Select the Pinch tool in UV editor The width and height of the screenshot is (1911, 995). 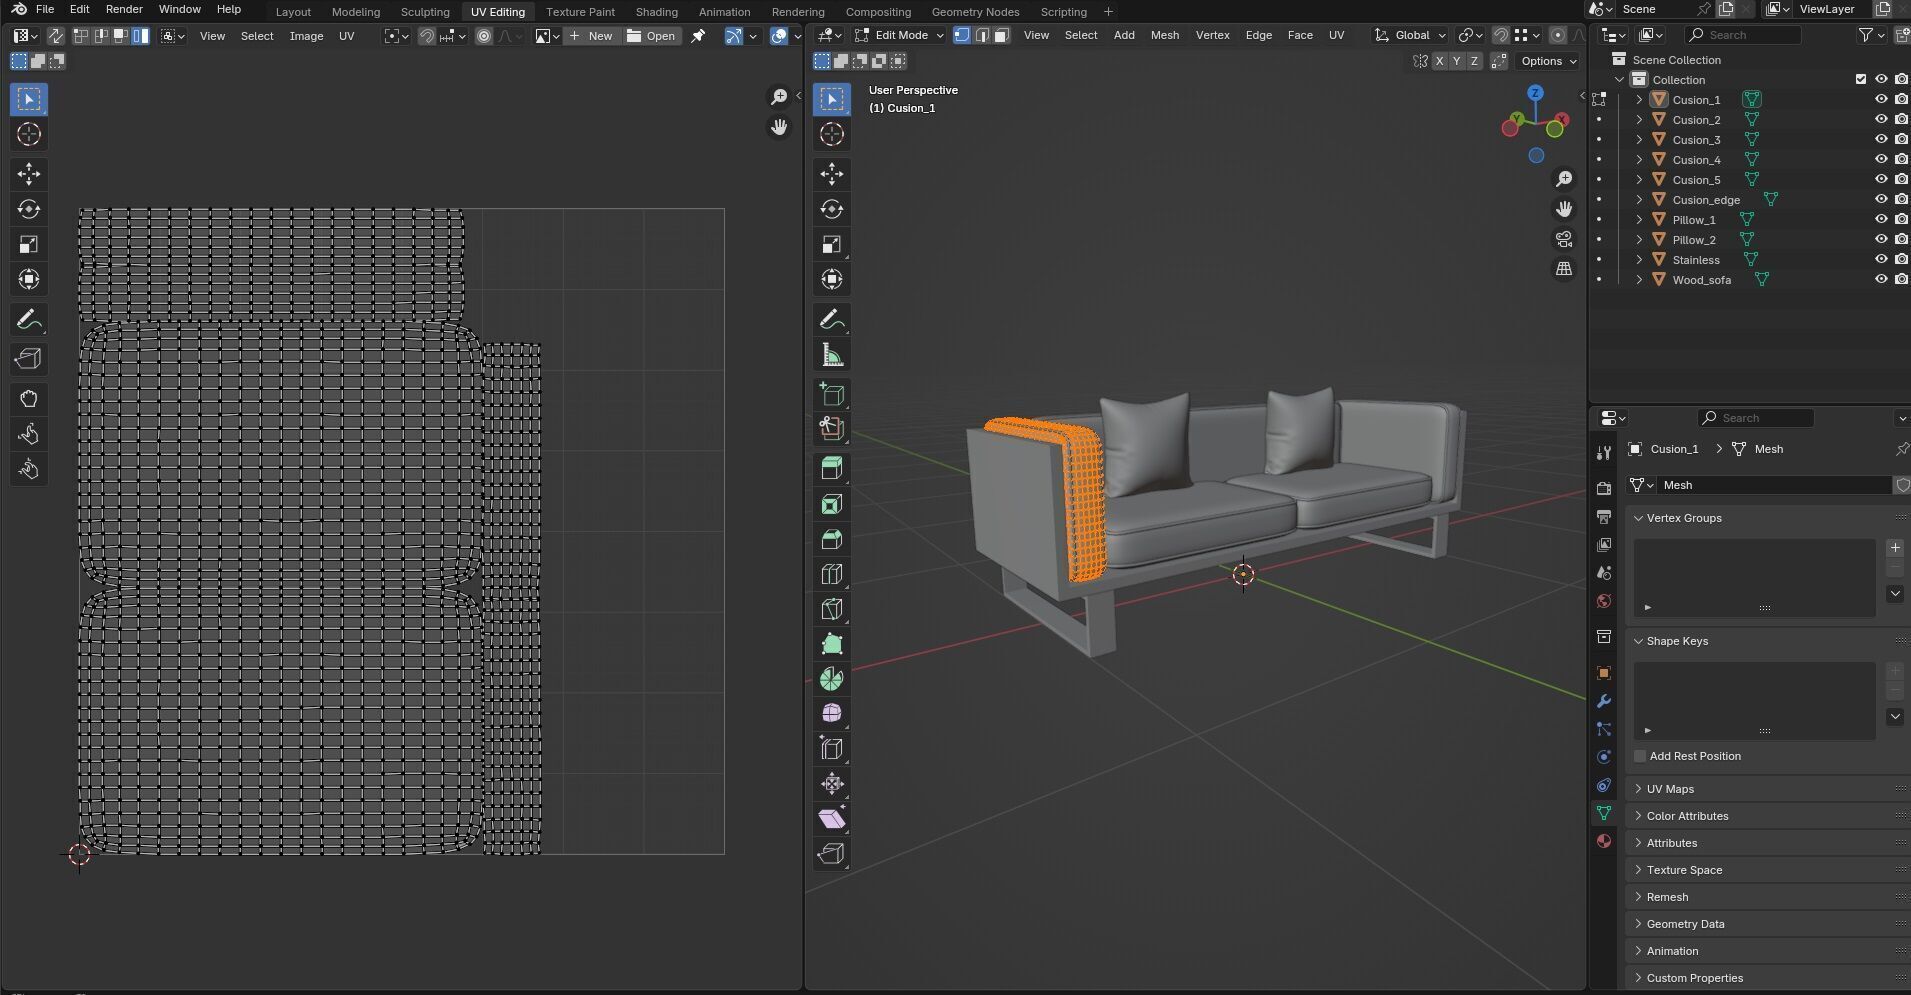28,469
